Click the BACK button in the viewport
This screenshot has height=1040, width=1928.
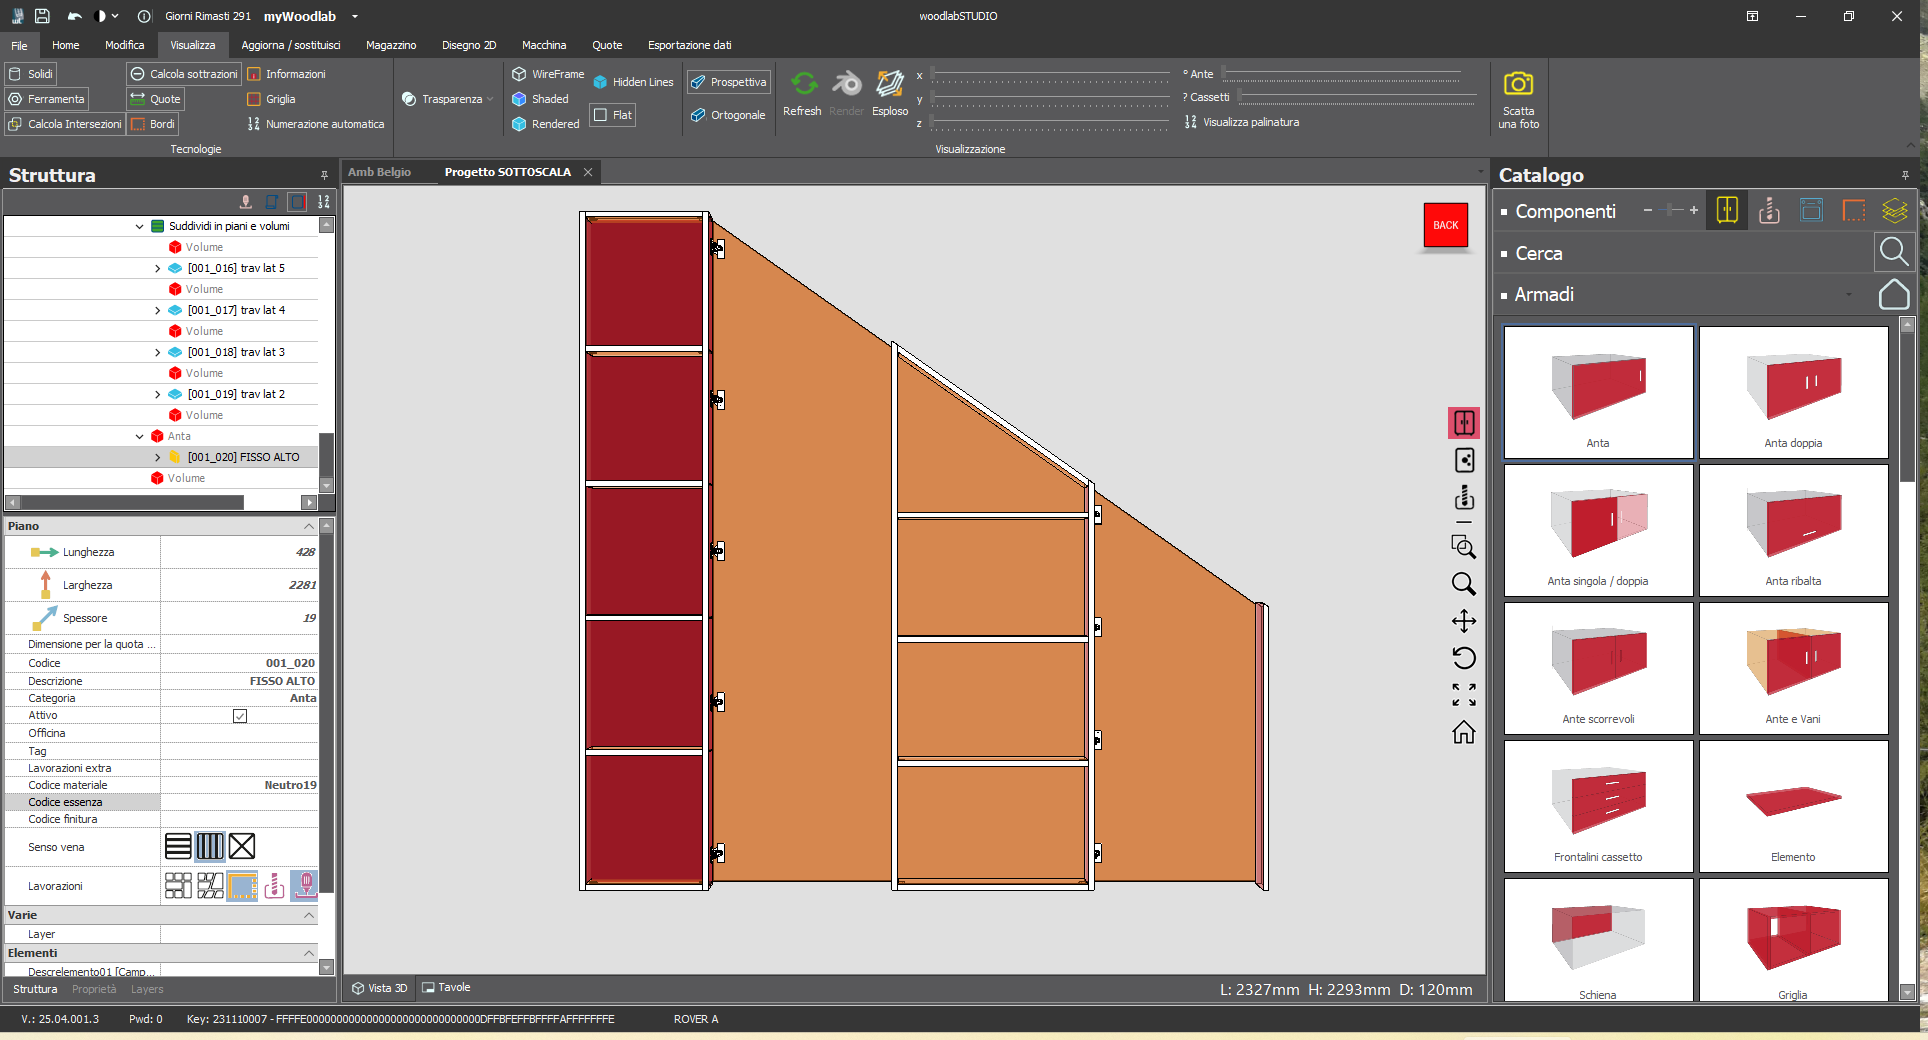[x=1446, y=225]
